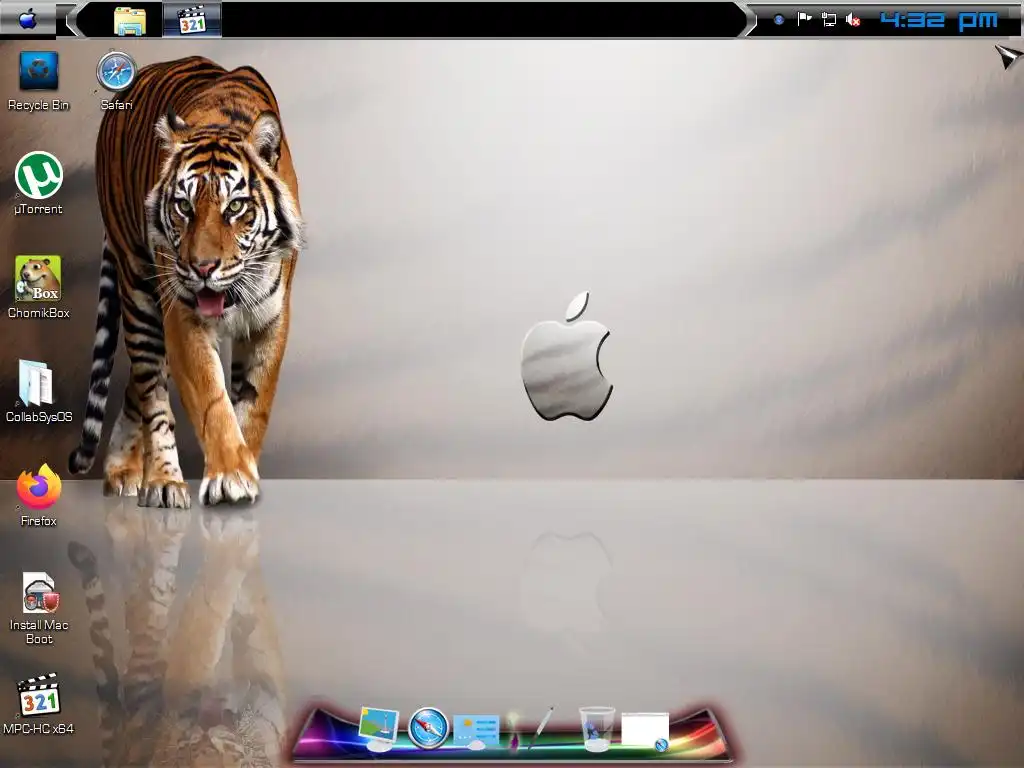Image resolution: width=1024 pixels, height=768 pixels.
Task: Launch the Safari compass in the dock
Action: tap(428, 728)
